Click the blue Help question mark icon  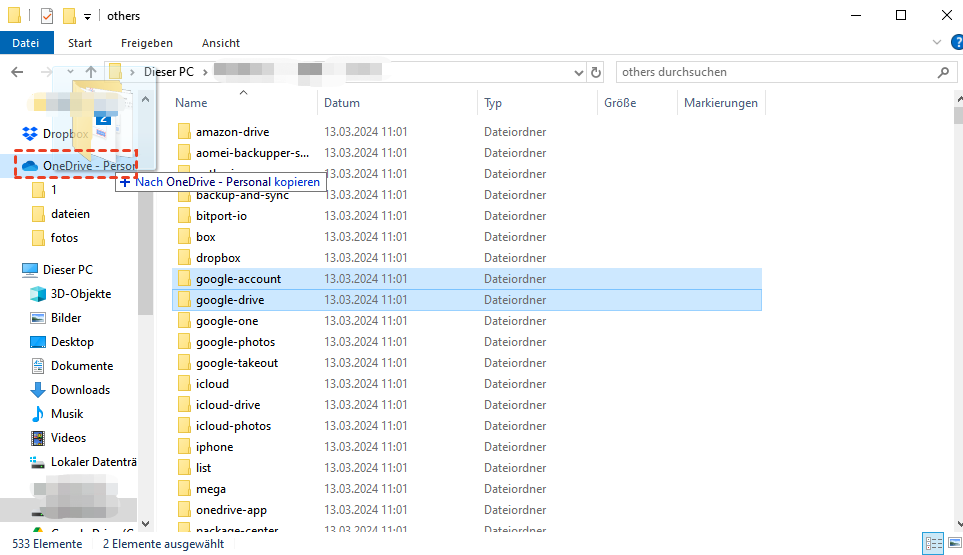coord(955,43)
